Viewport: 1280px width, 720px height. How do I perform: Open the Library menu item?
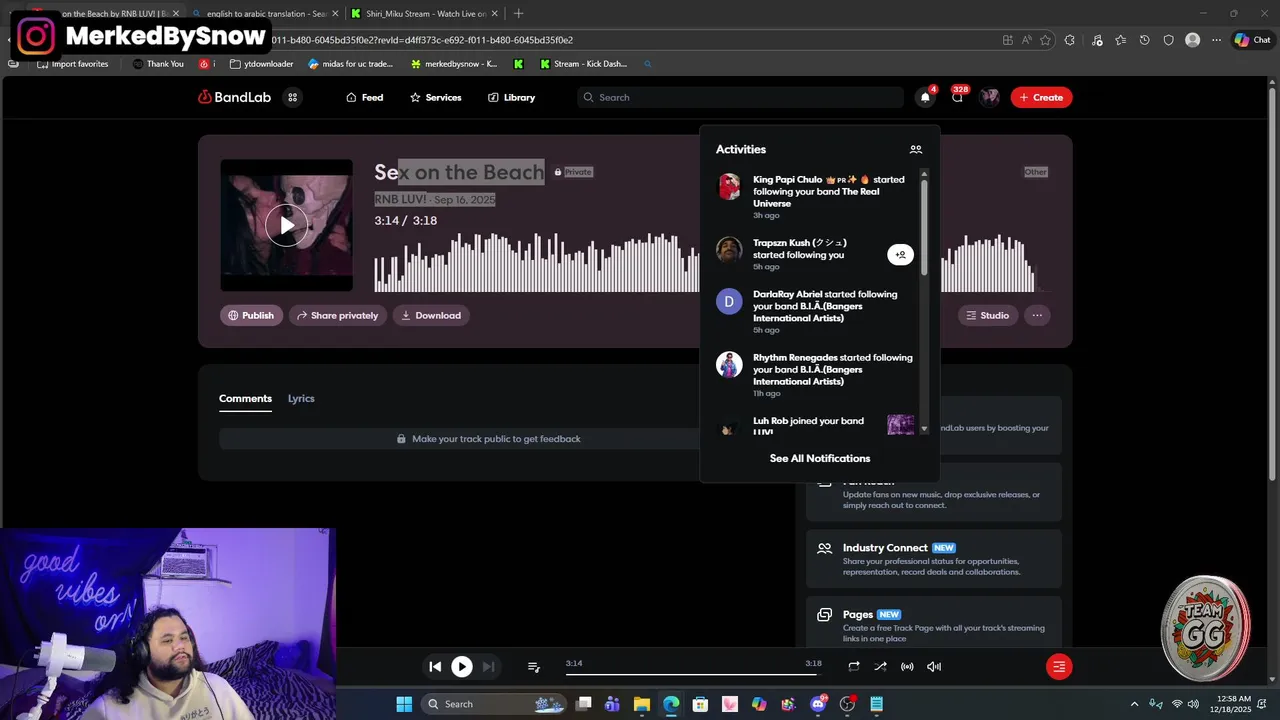[x=512, y=97]
